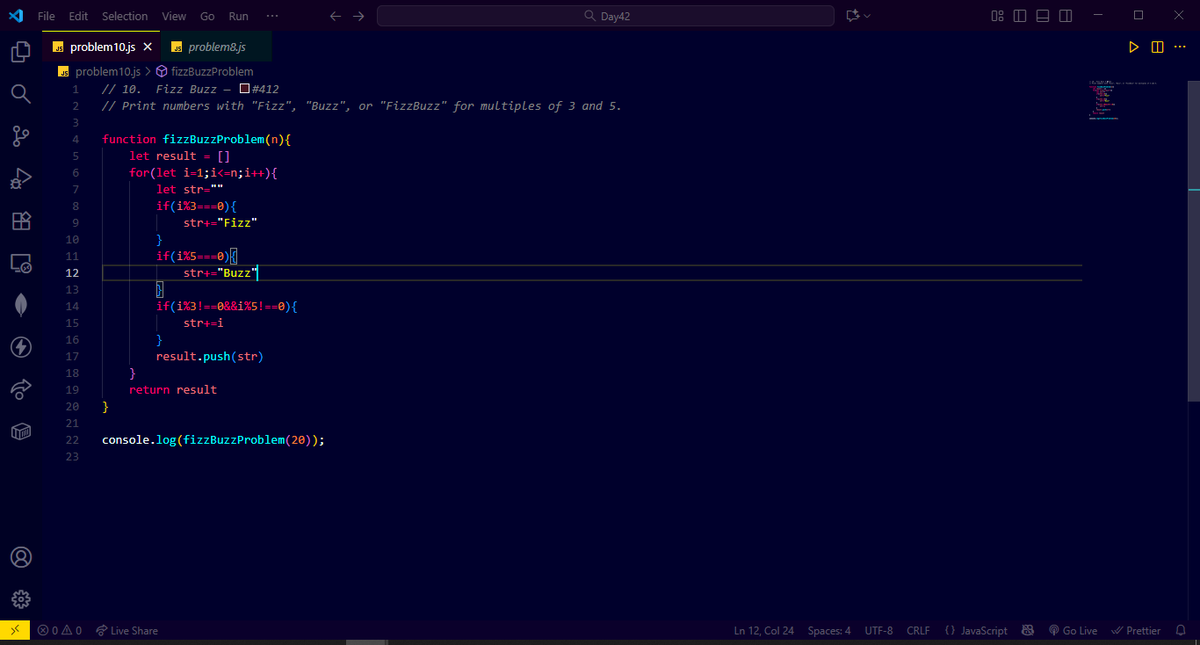Image resolution: width=1200 pixels, height=645 pixels.
Task: Open the fizzBuzzProblem breadcrumb dropdown
Action: (x=210, y=71)
